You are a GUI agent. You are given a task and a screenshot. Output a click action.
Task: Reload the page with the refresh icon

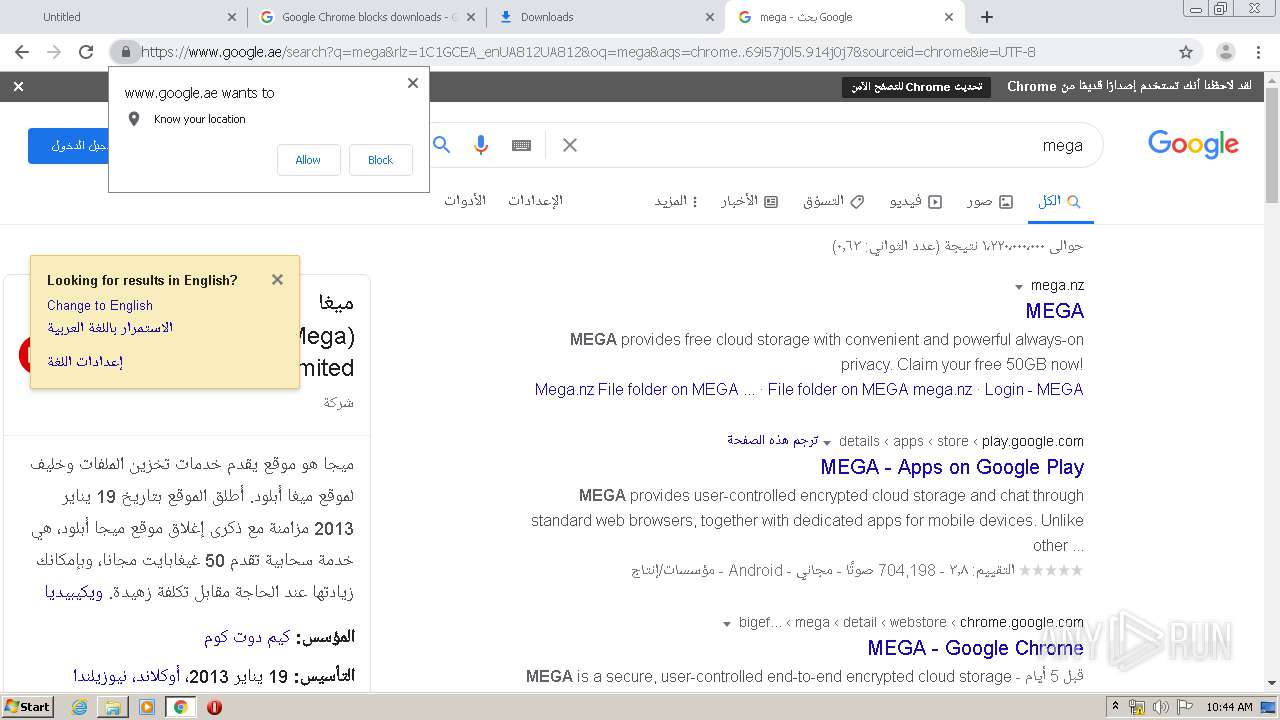(86, 52)
